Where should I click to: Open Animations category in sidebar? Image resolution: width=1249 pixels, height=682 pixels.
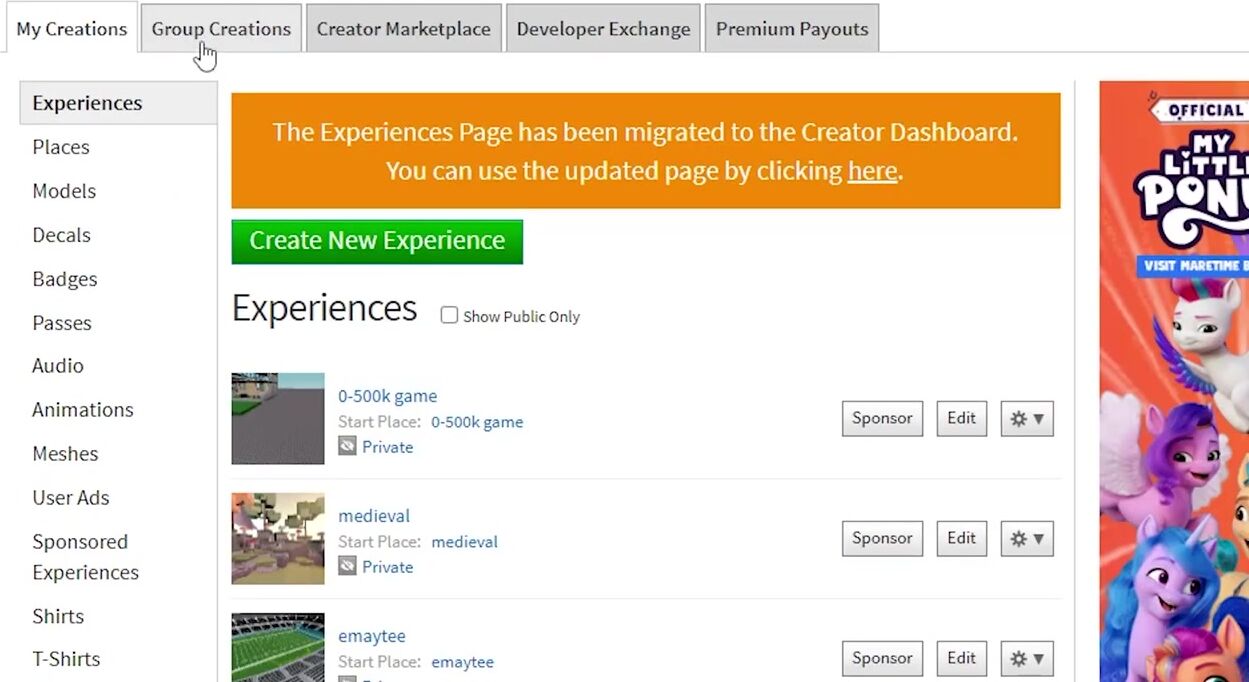click(x=82, y=410)
